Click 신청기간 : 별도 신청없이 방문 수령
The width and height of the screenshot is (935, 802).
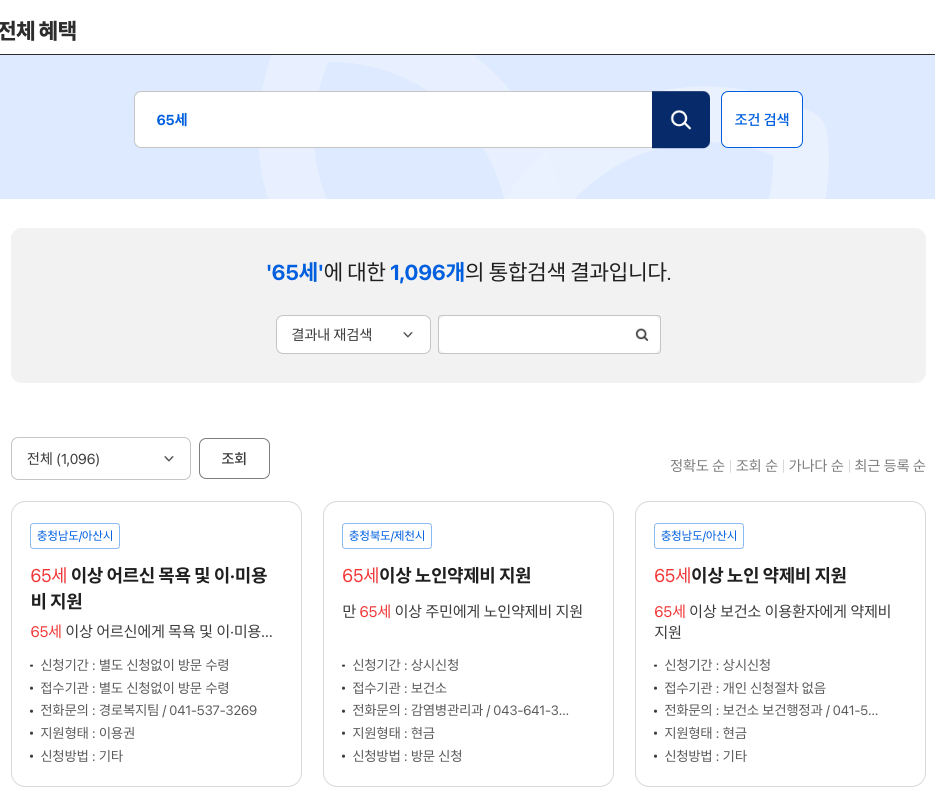coord(135,665)
